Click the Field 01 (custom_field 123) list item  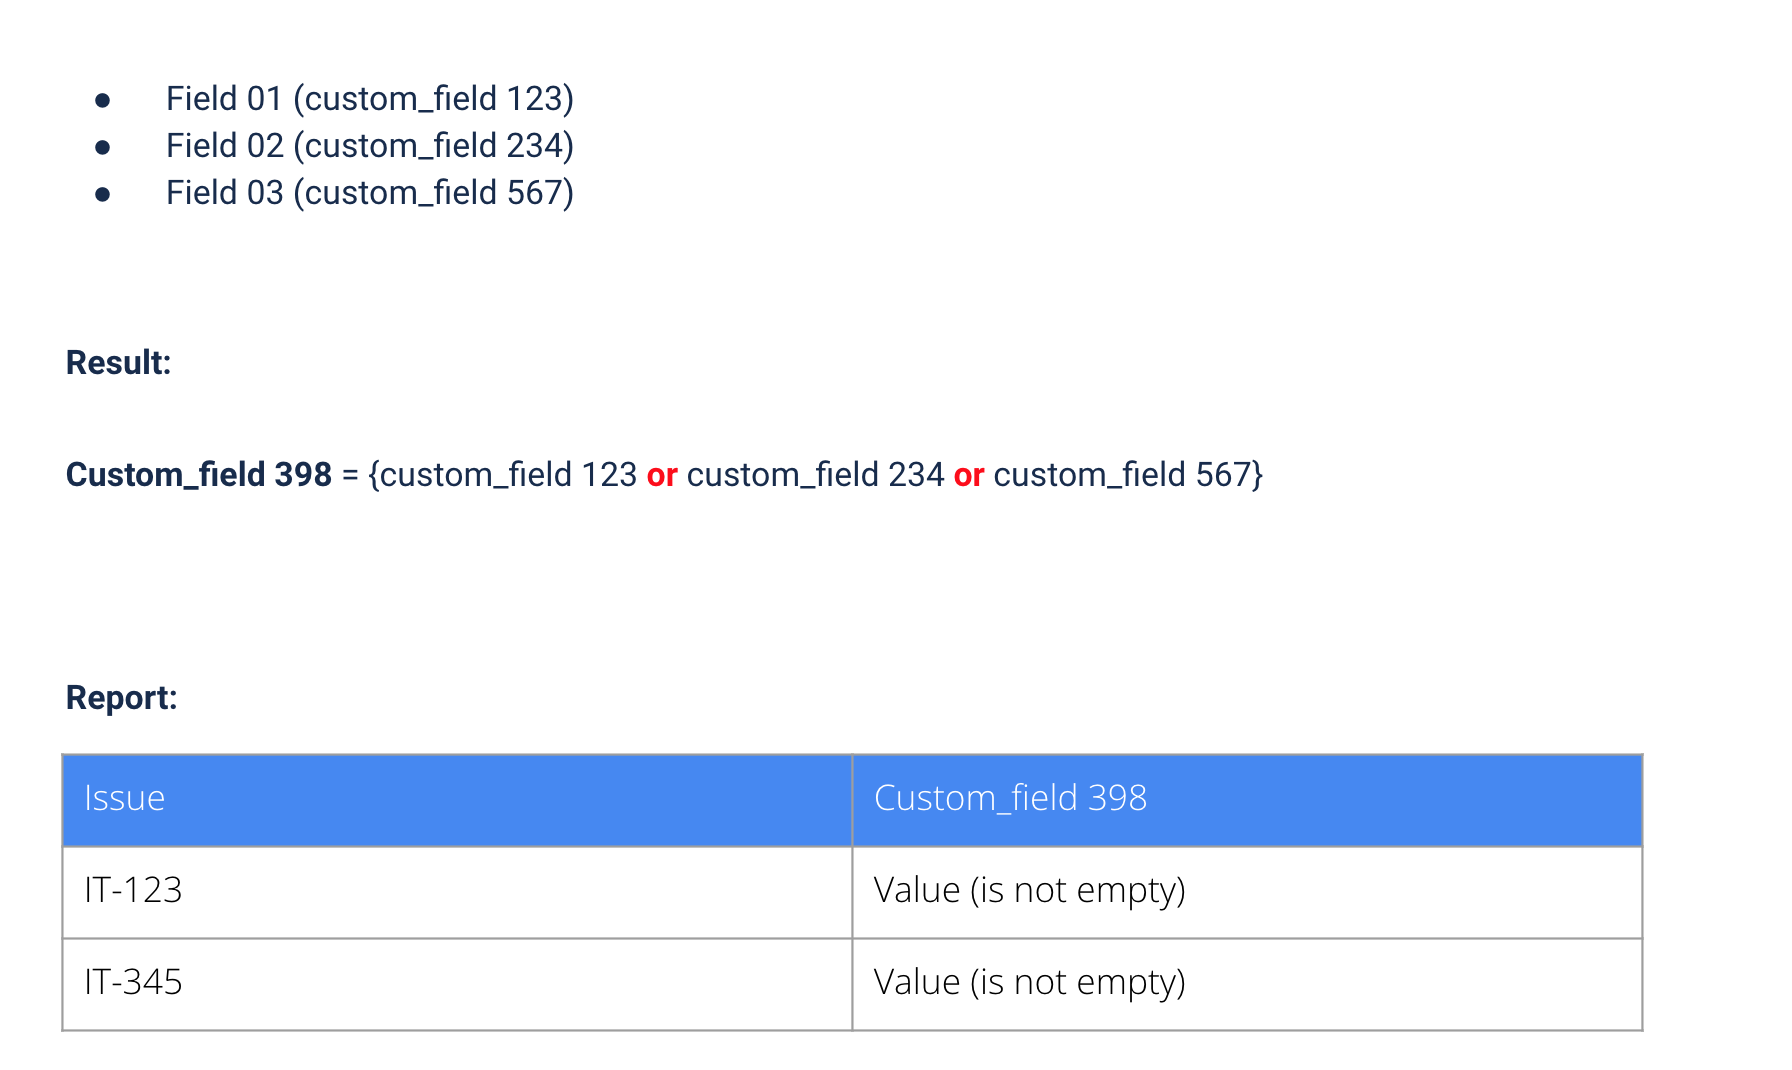point(370,99)
